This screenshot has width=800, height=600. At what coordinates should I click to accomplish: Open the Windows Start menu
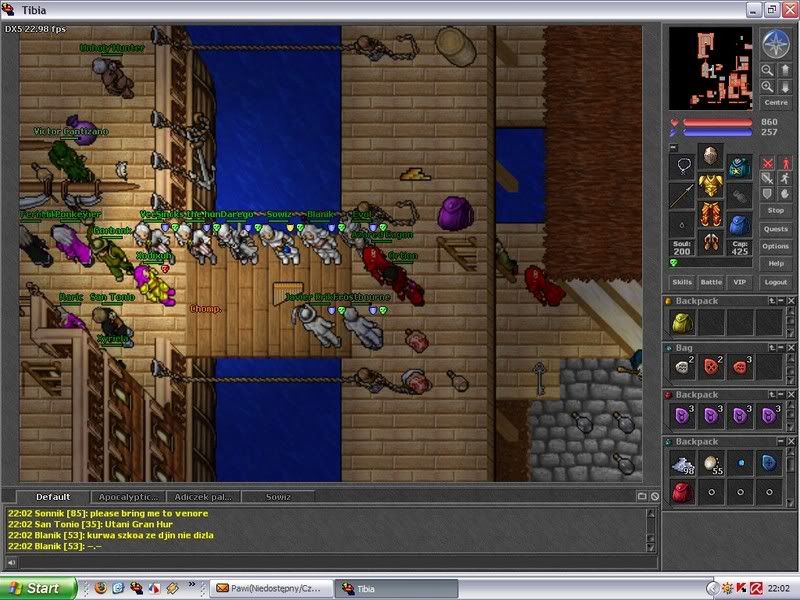[x=38, y=588]
